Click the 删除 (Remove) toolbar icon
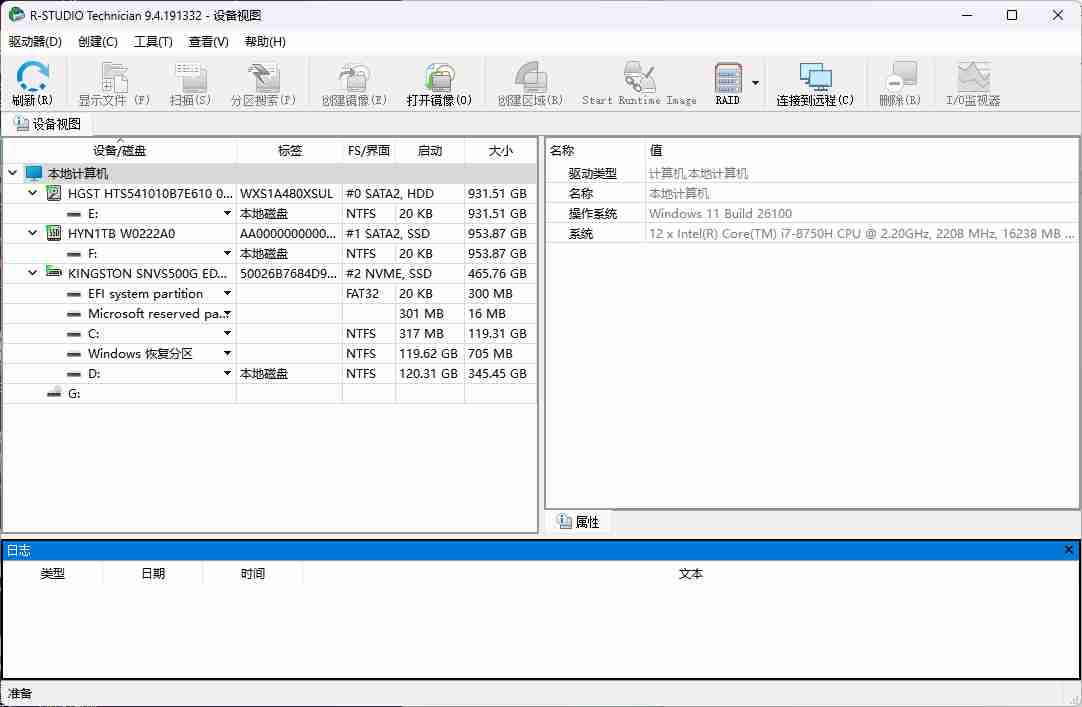 [x=899, y=82]
